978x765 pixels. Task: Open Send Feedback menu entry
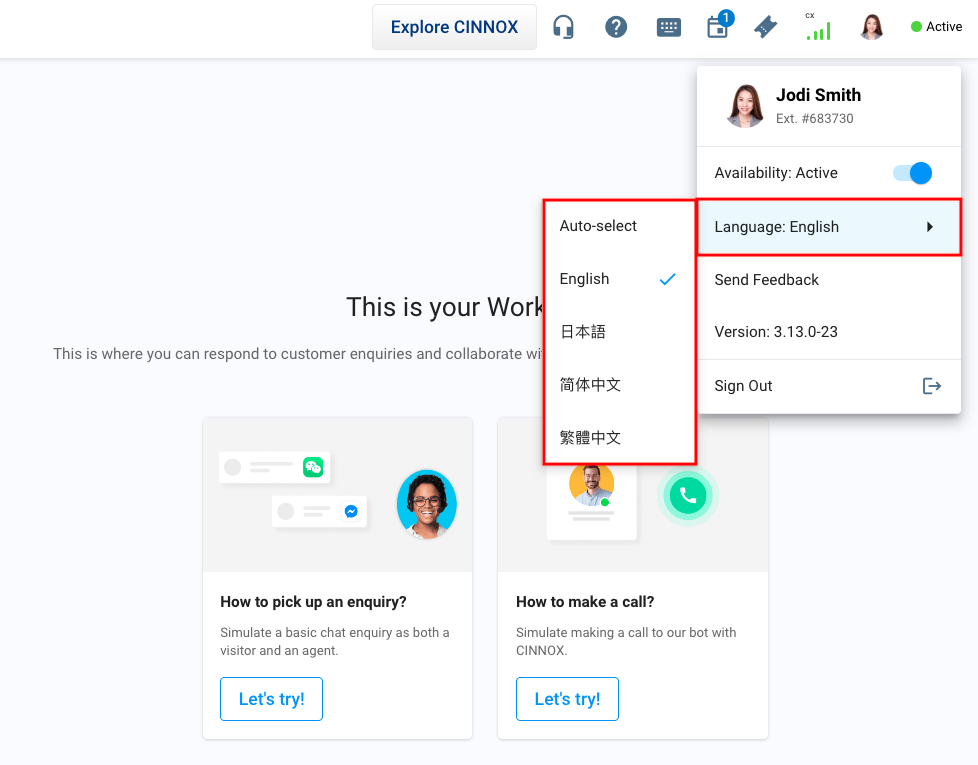tap(829, 280)
